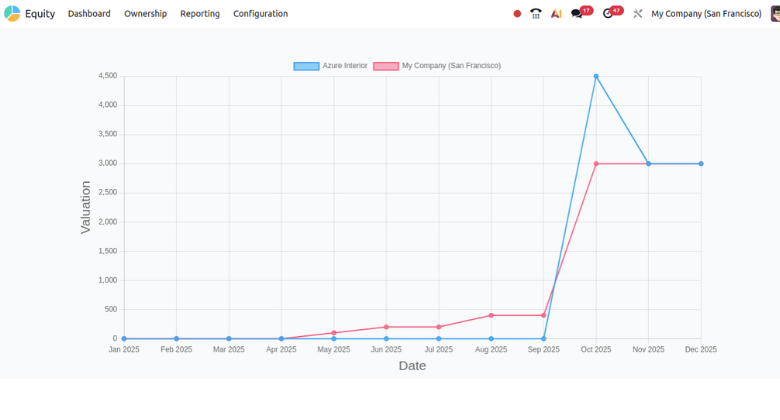
Task: Click the blue Azure Interior legend swatch
Action: 306,66
